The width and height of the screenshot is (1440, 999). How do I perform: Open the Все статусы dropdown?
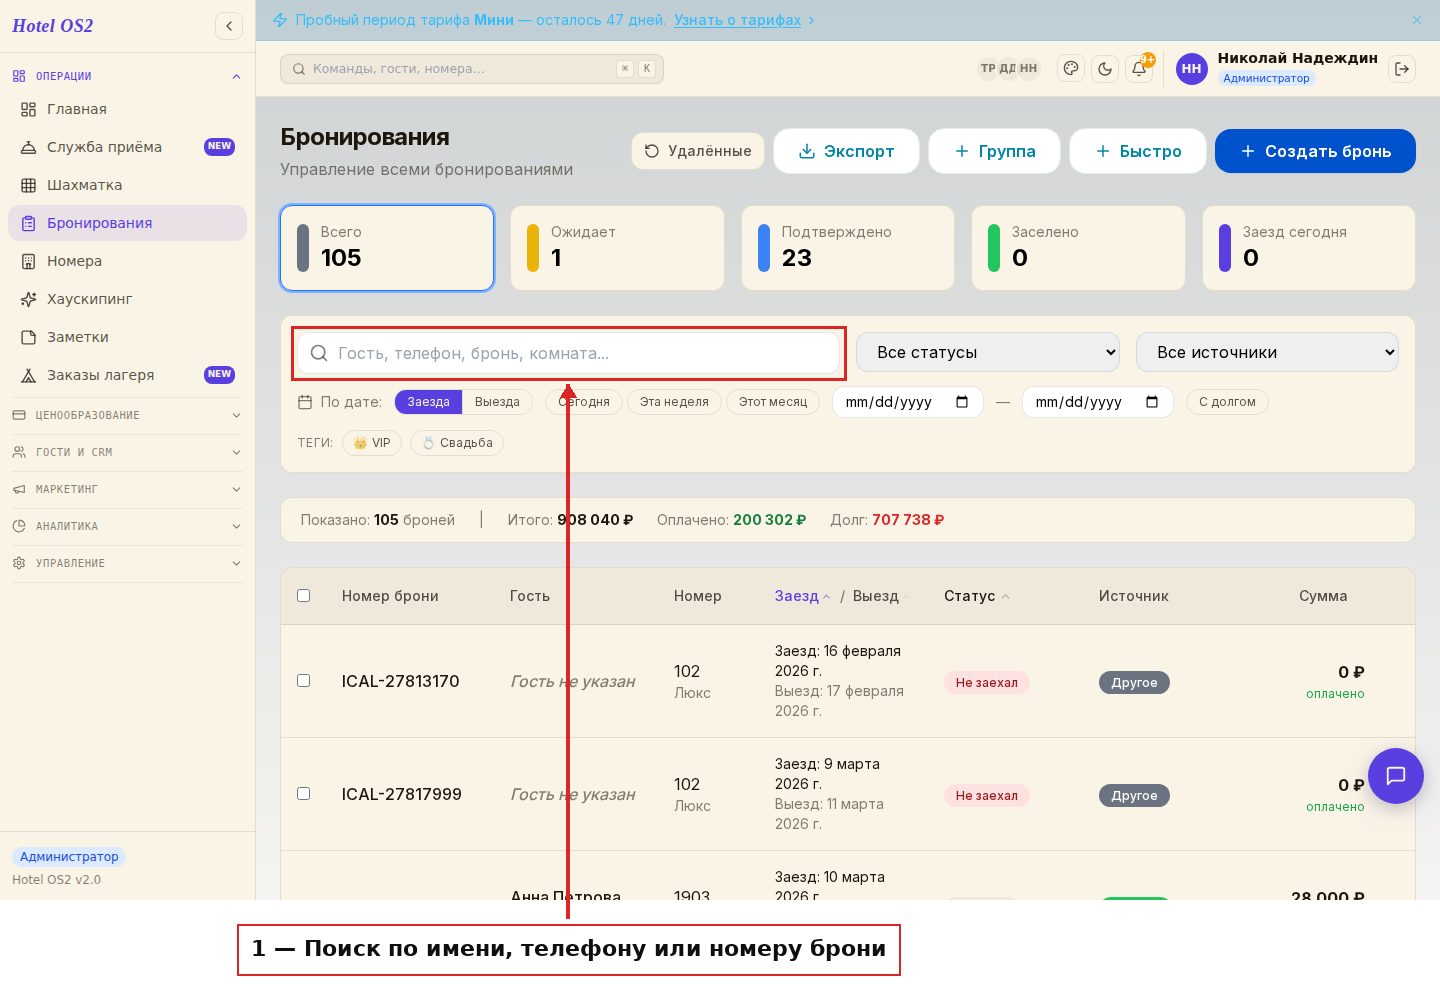[988, 352]
